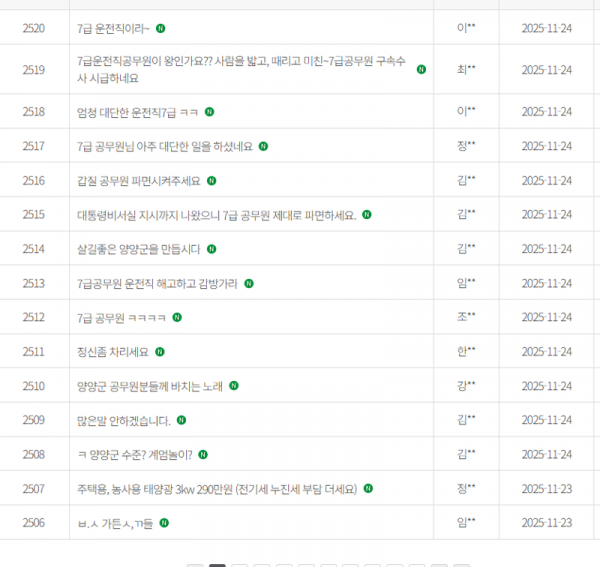Open post "ㅋ 양양군 수준? 계엄놀이?"

pos(133,454)
